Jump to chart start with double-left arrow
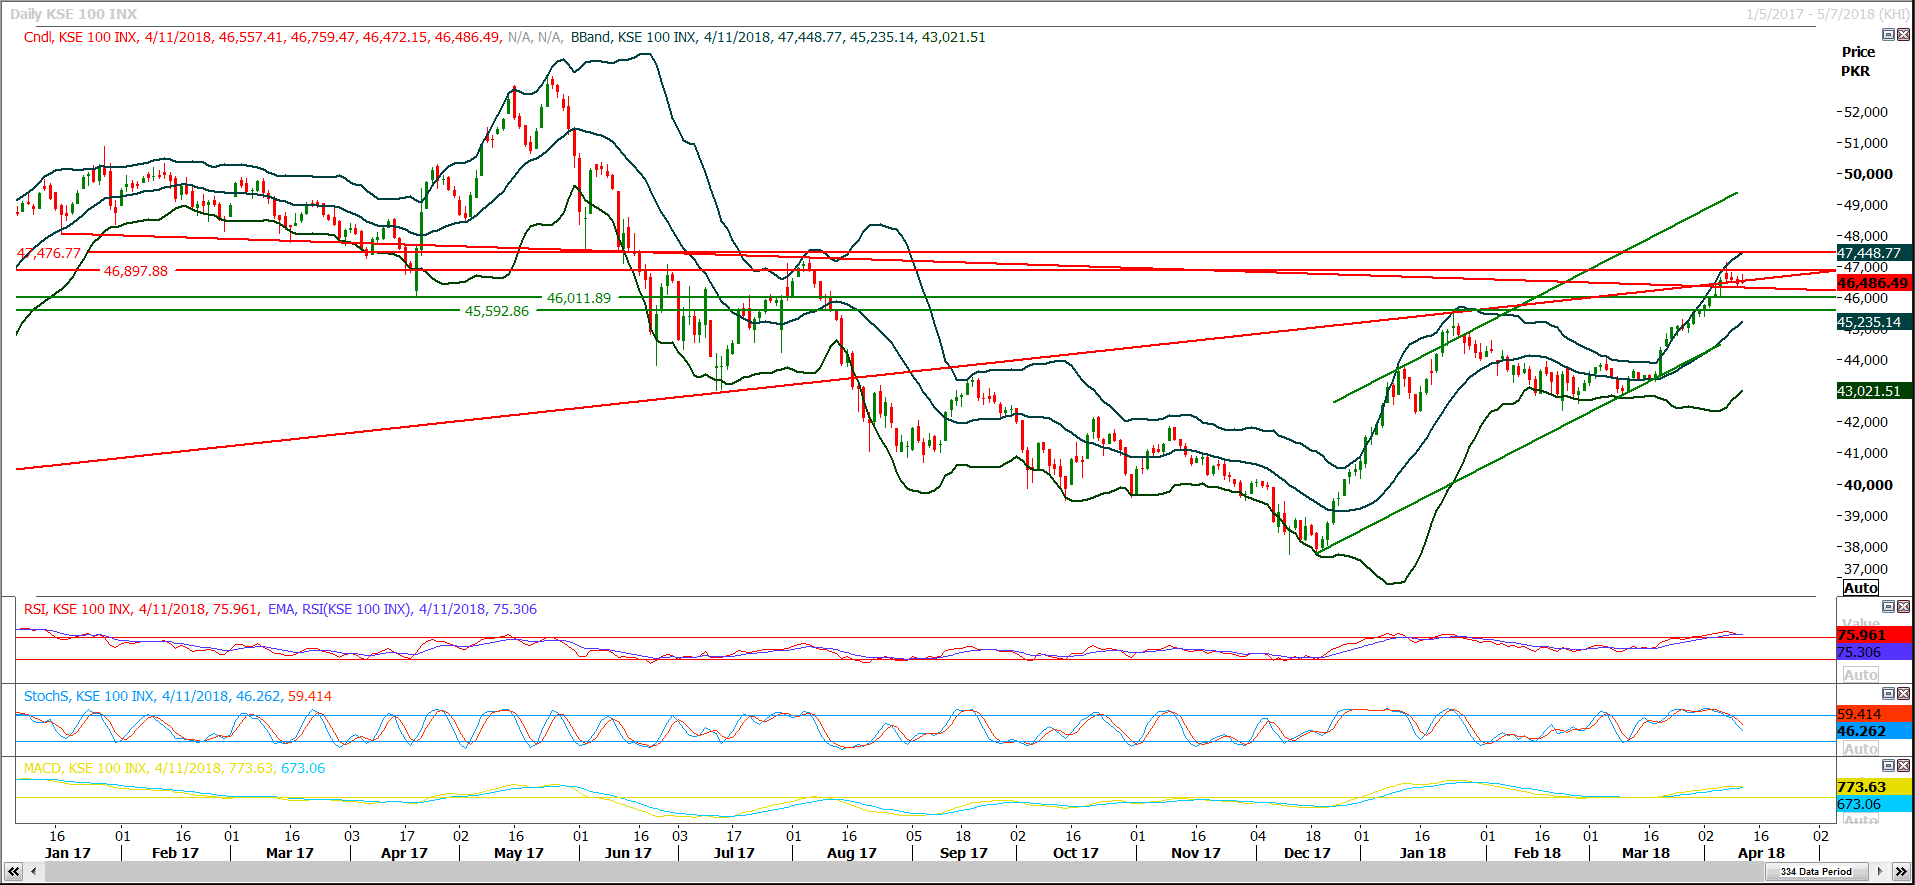 click(x=14, y=872)
